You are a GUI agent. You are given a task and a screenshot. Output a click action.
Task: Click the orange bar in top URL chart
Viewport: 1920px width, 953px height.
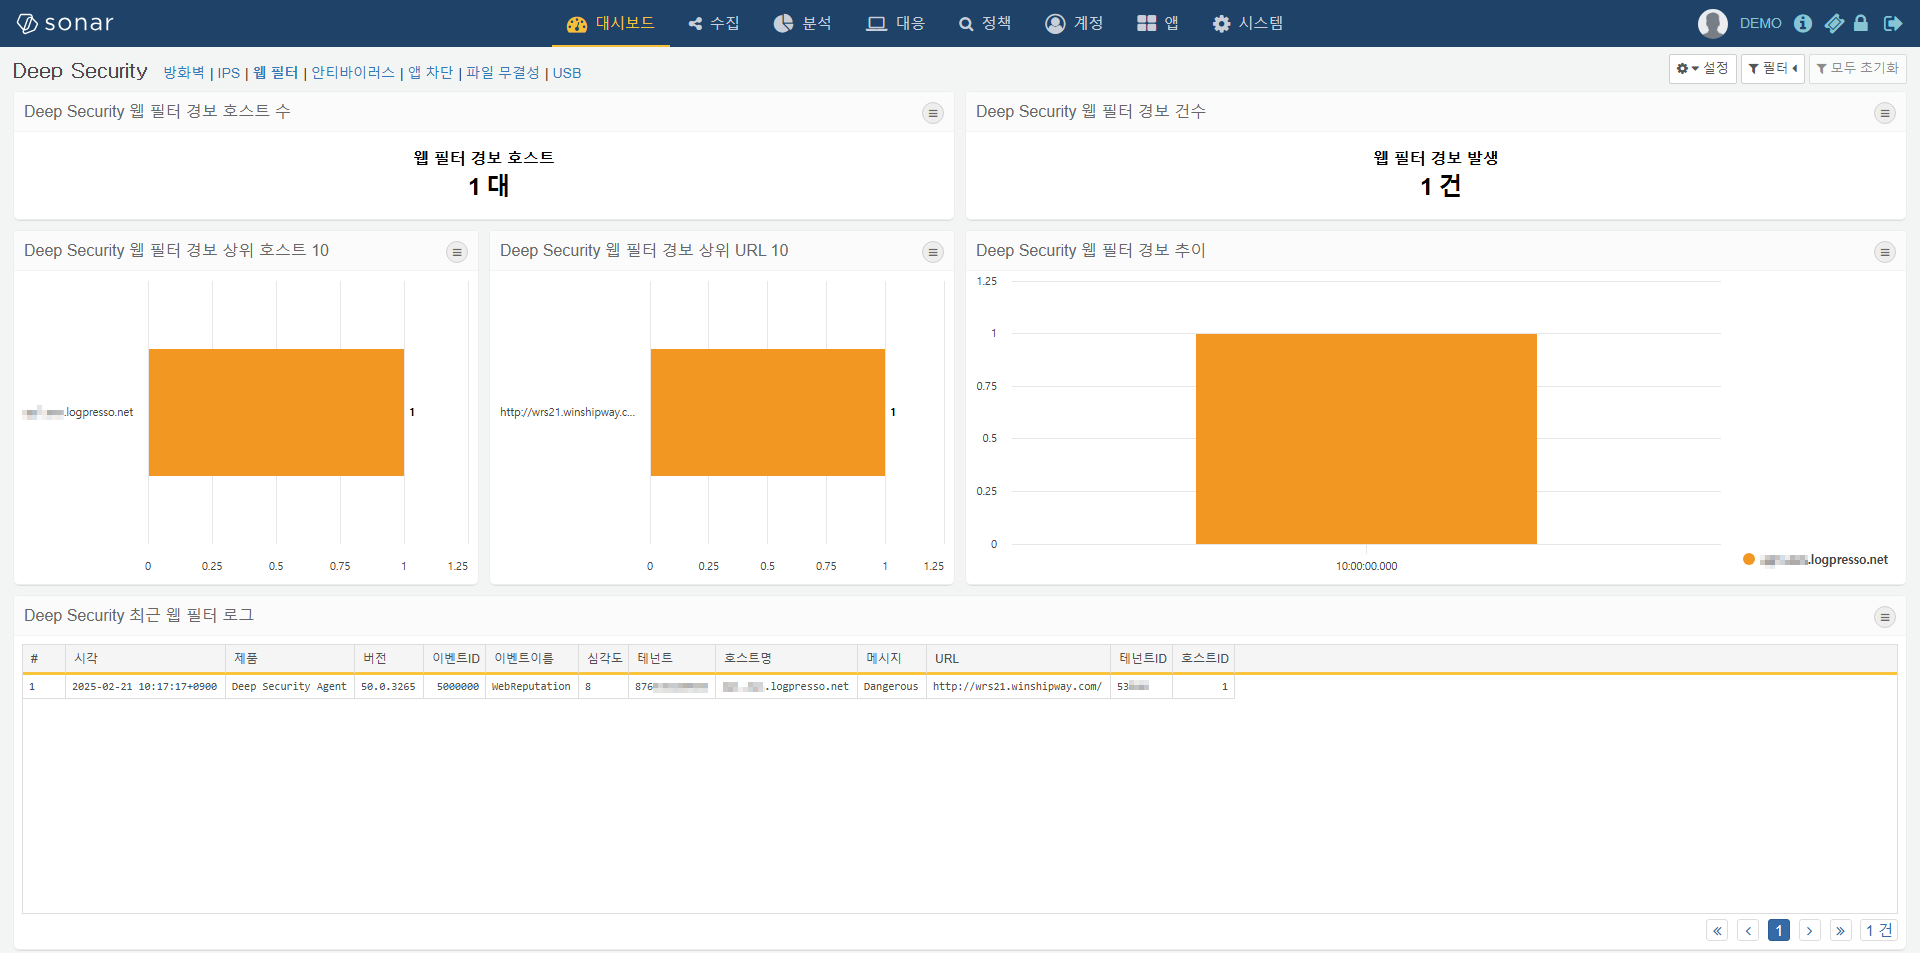pos(768,412)
